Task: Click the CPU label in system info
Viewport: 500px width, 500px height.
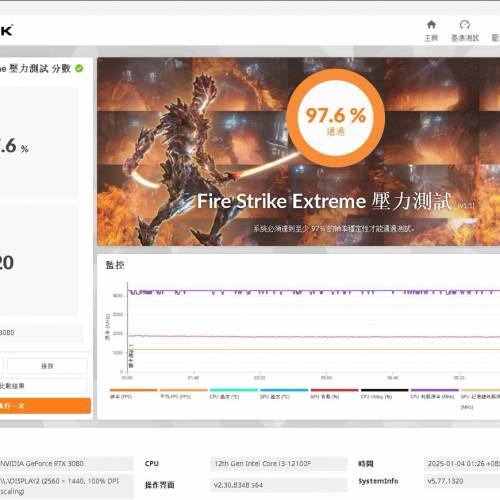Action: pyautogui.click(x=152, y=463)
